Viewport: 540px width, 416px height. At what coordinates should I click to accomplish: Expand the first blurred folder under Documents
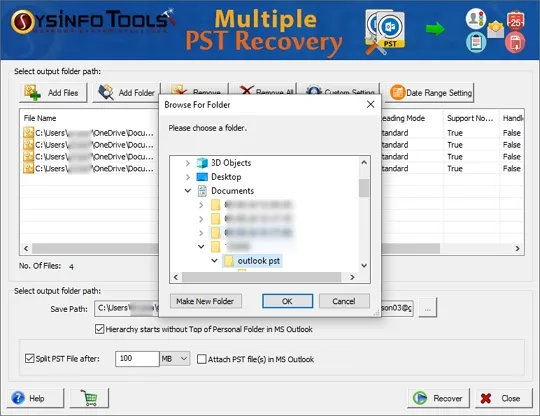201,205
